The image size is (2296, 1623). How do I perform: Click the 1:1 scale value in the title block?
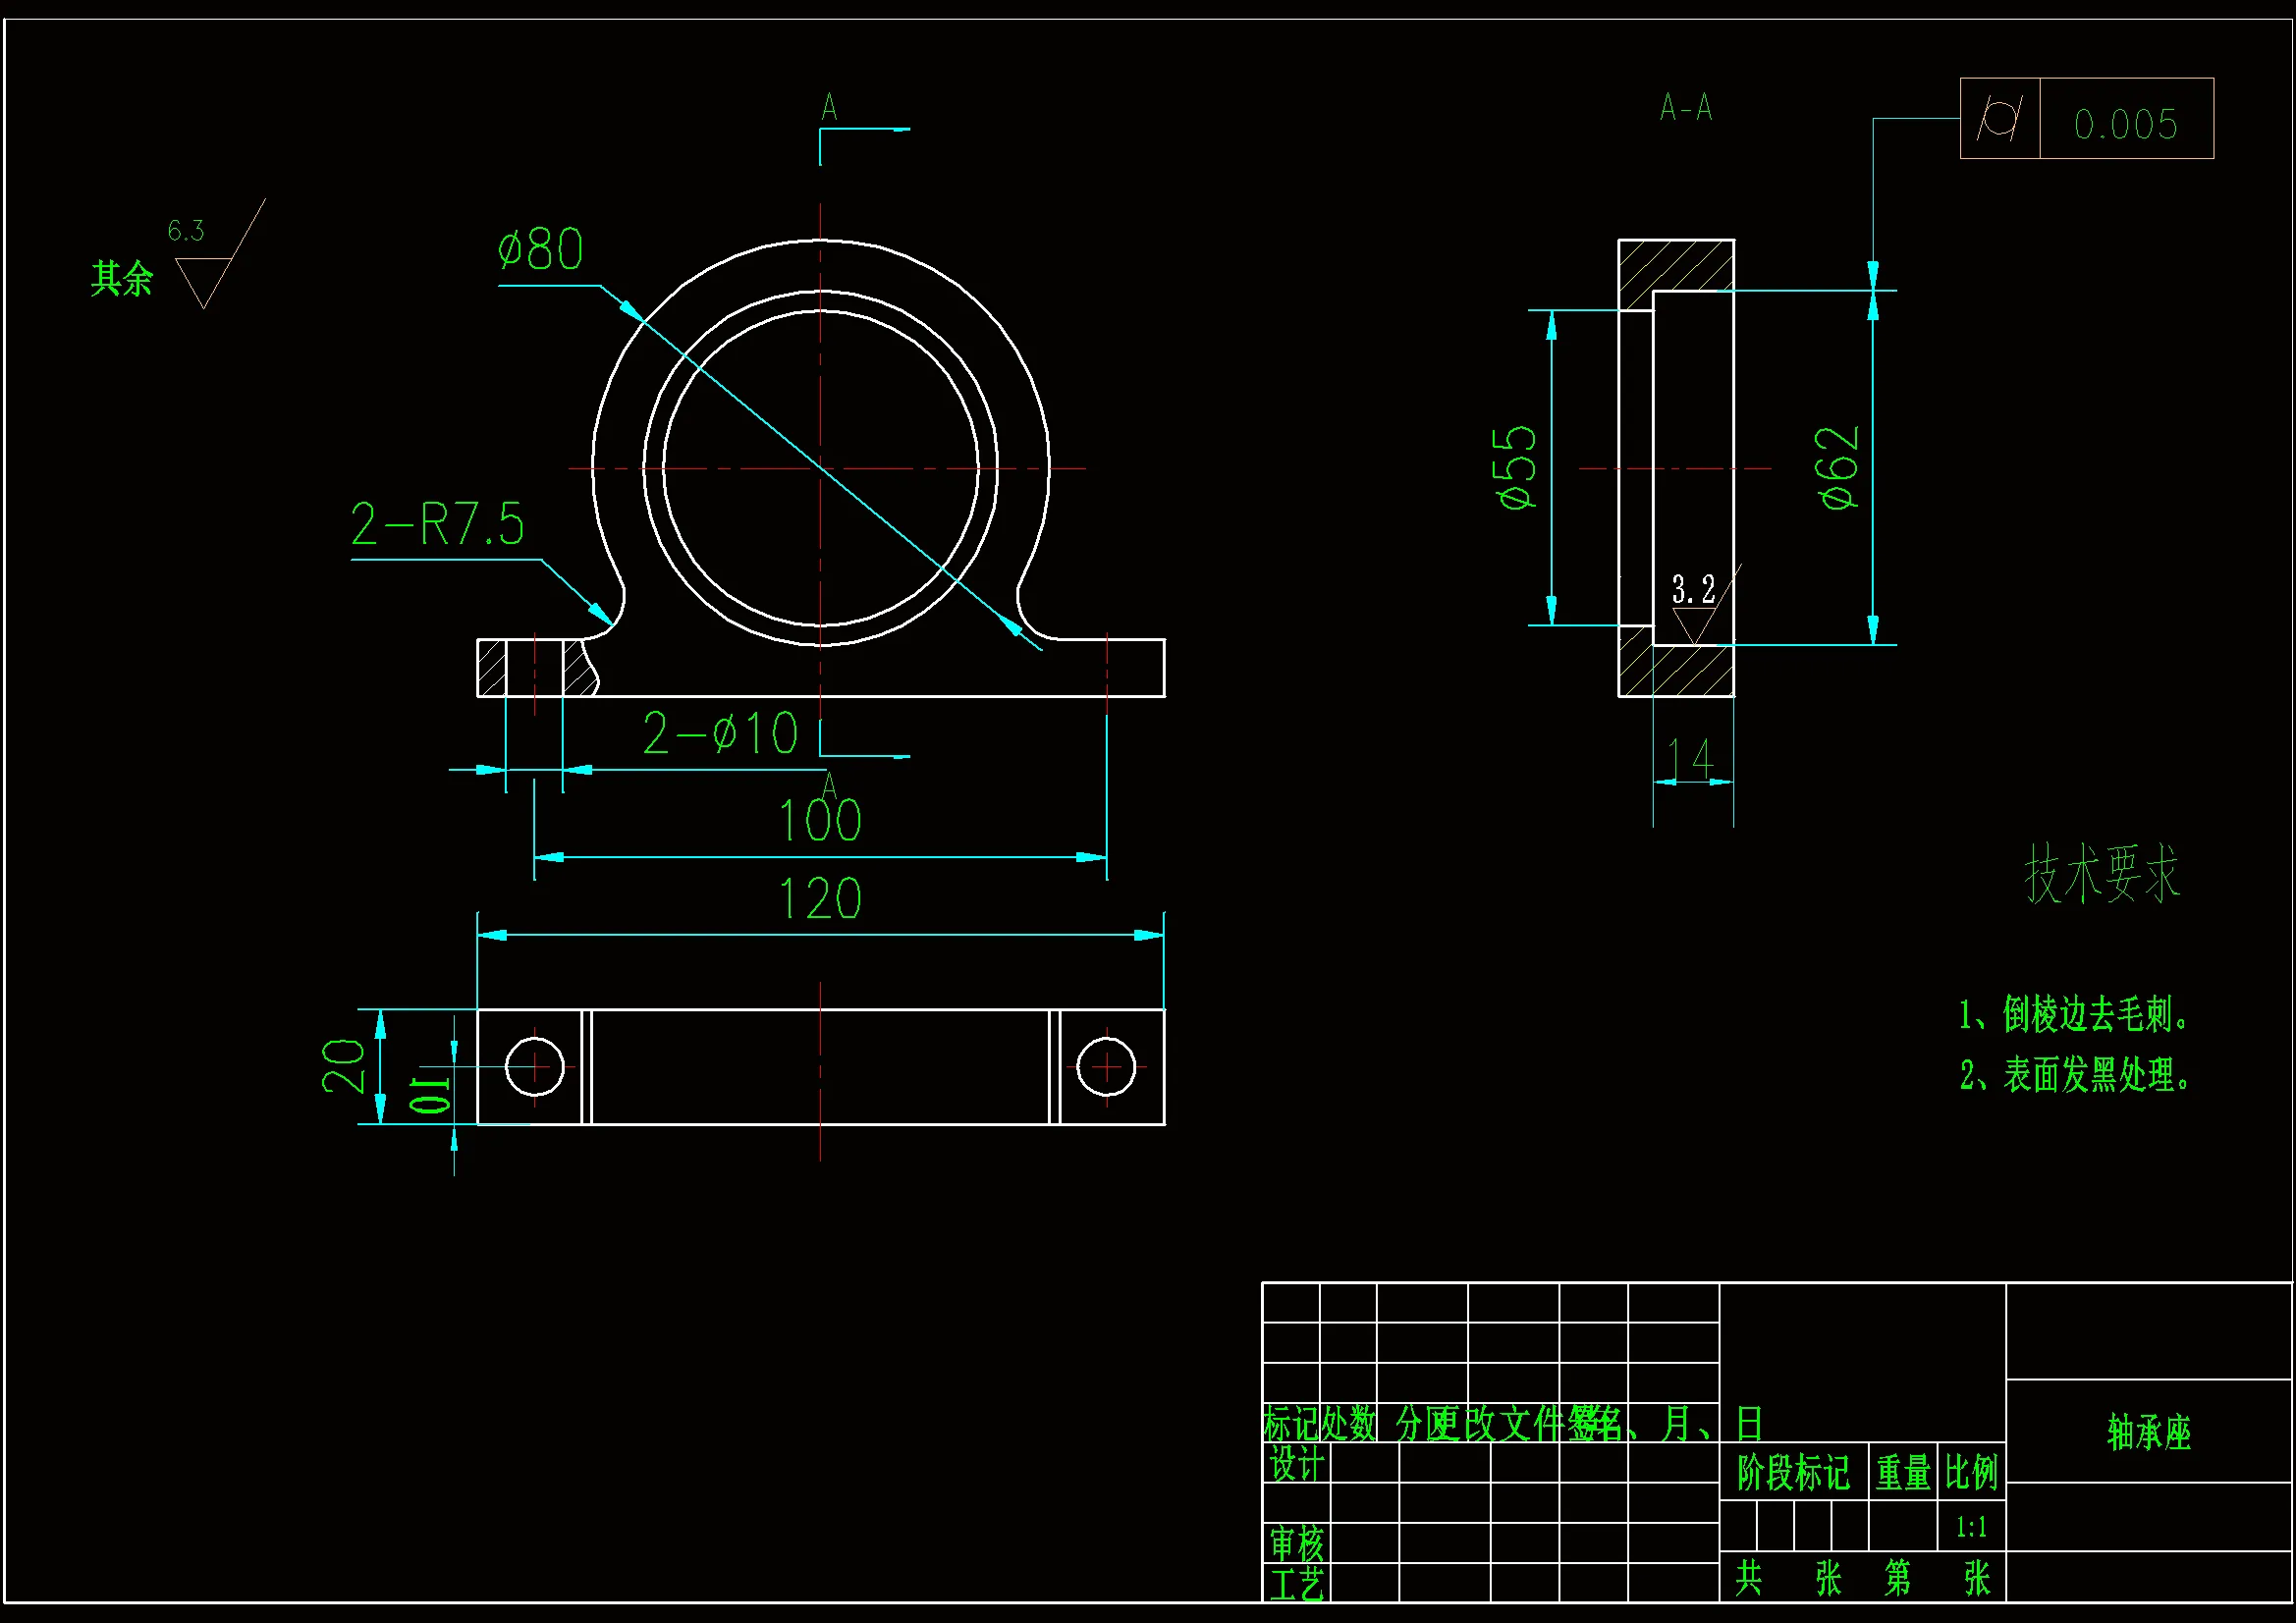[x=1971, y=1527]
